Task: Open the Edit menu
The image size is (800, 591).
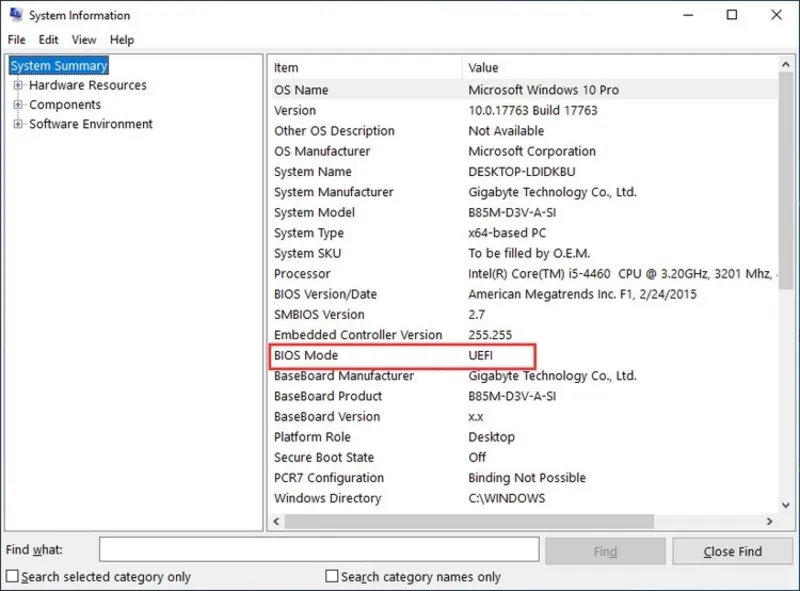Action: 48,40
